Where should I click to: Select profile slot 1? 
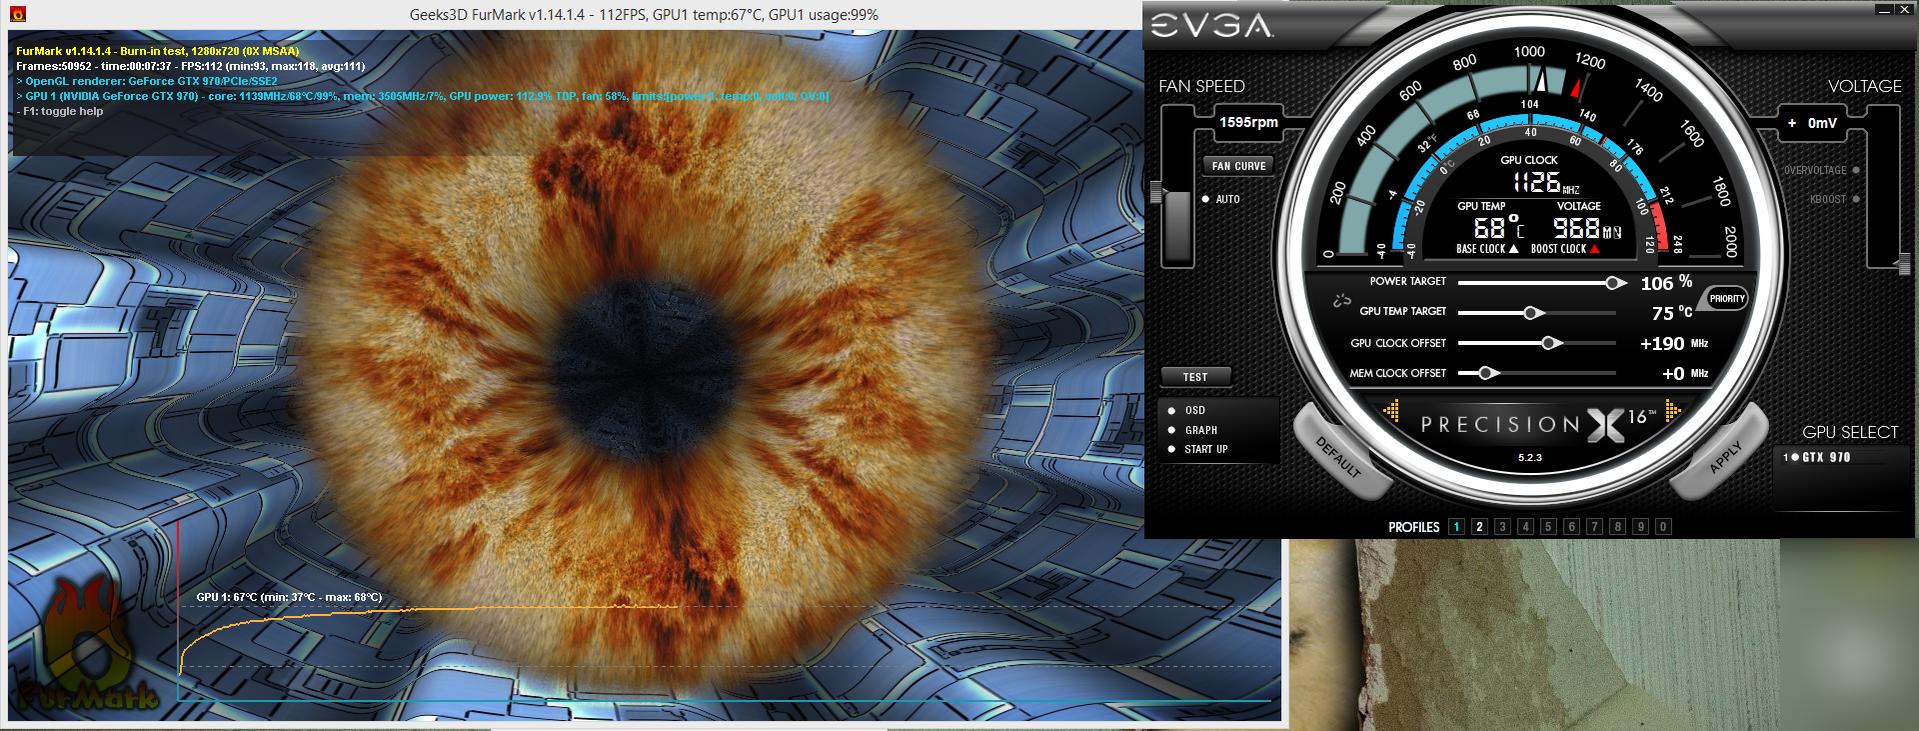[1456, 527]
